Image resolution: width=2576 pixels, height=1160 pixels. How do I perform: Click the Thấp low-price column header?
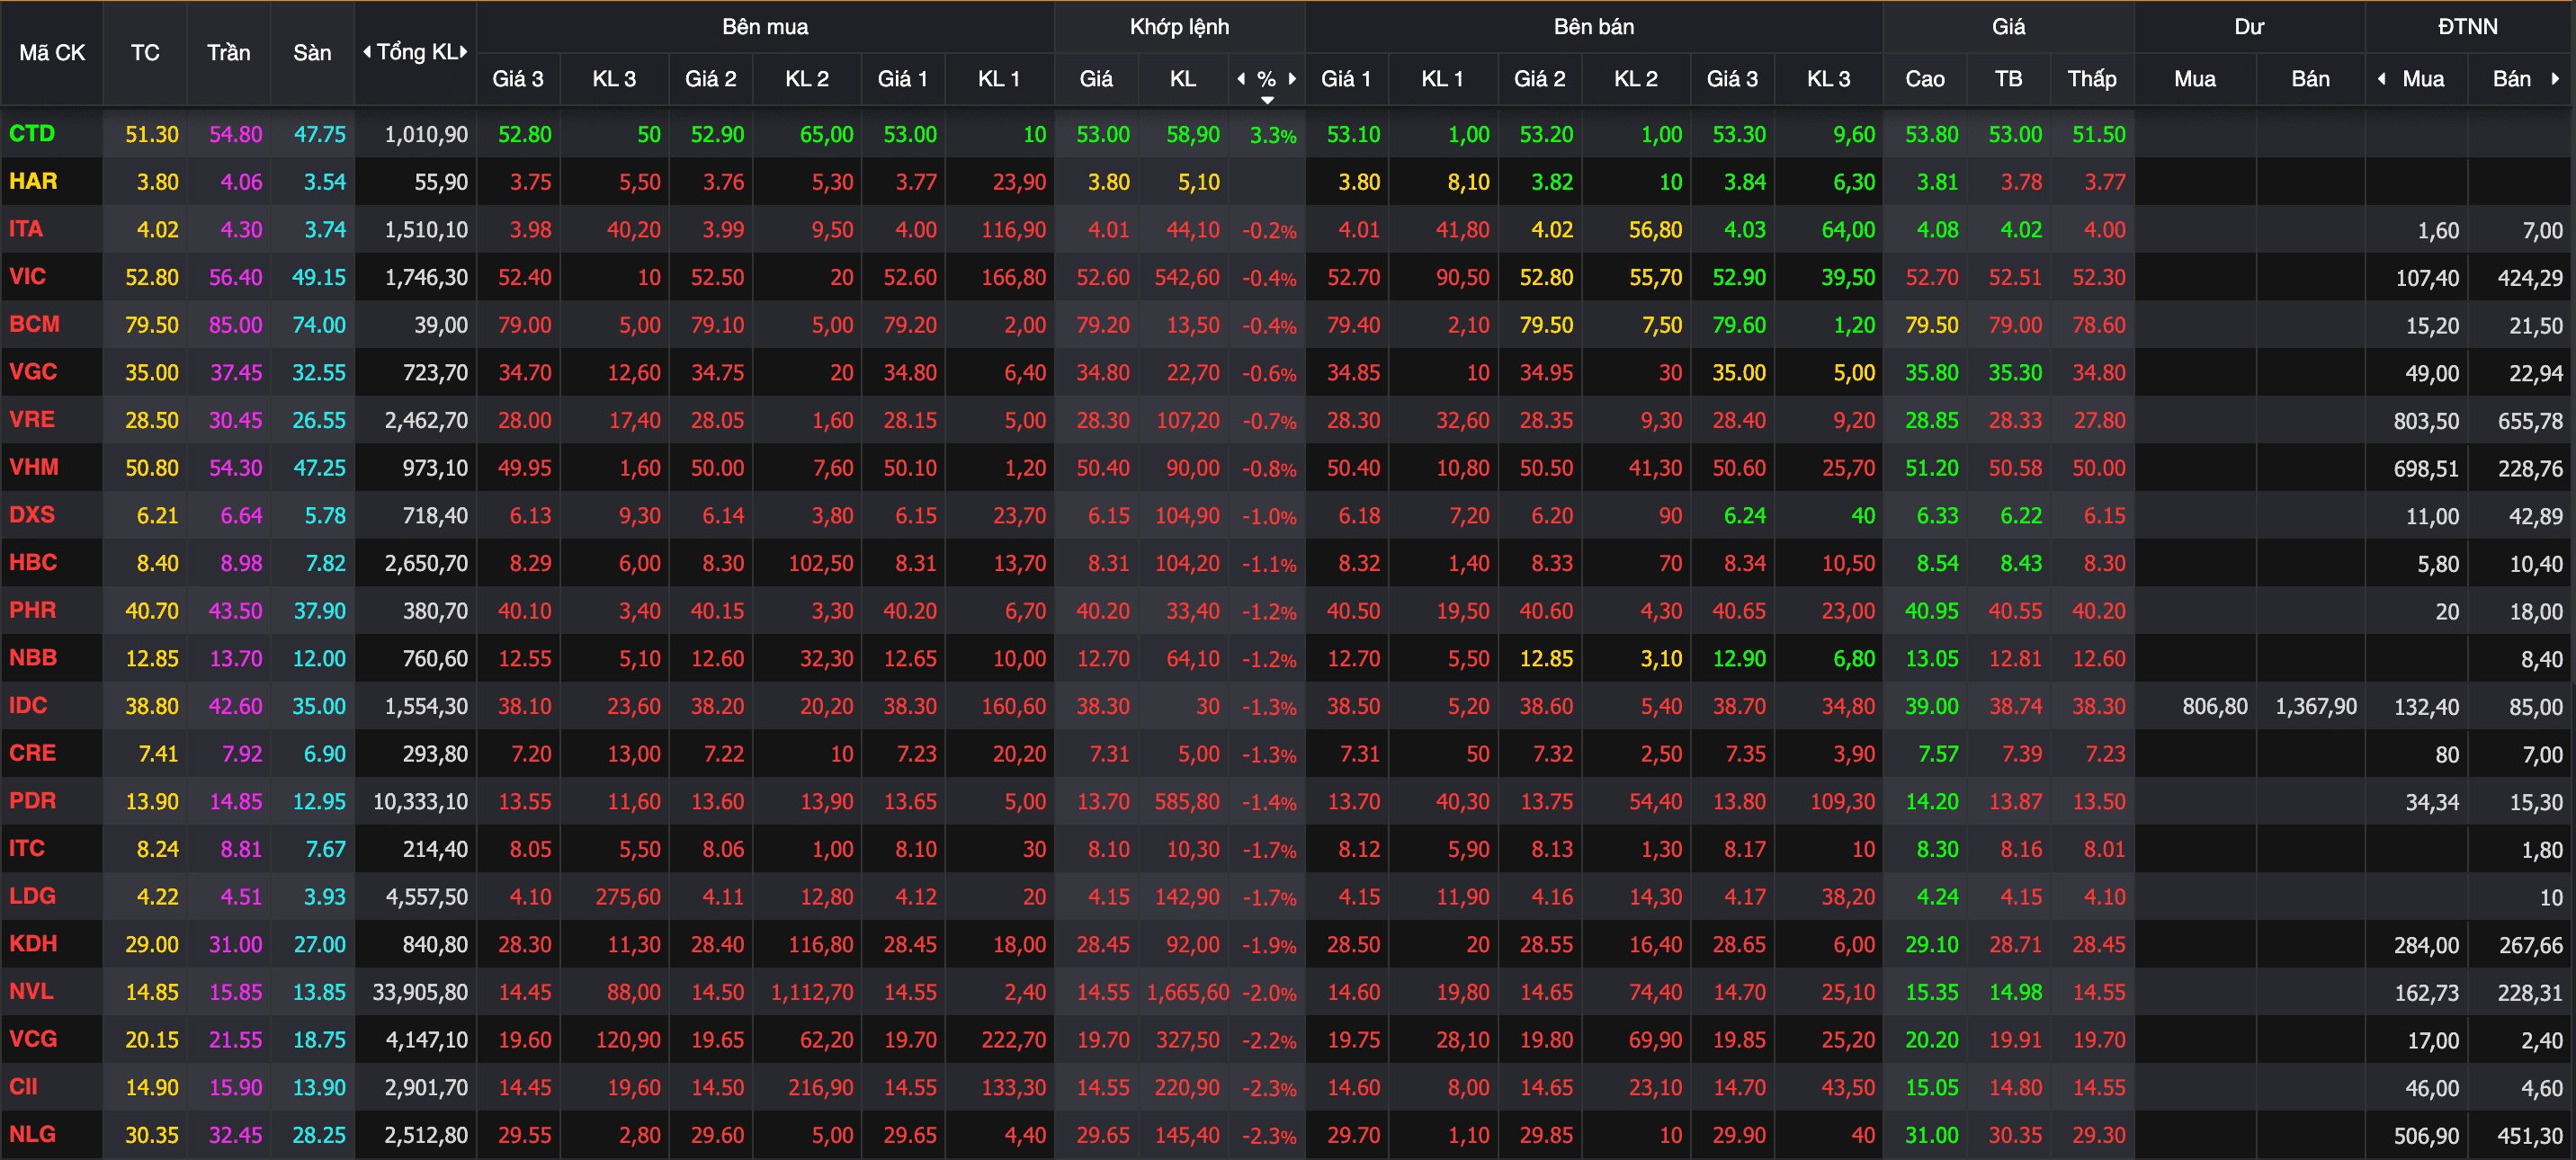(x=2092, y=79)
